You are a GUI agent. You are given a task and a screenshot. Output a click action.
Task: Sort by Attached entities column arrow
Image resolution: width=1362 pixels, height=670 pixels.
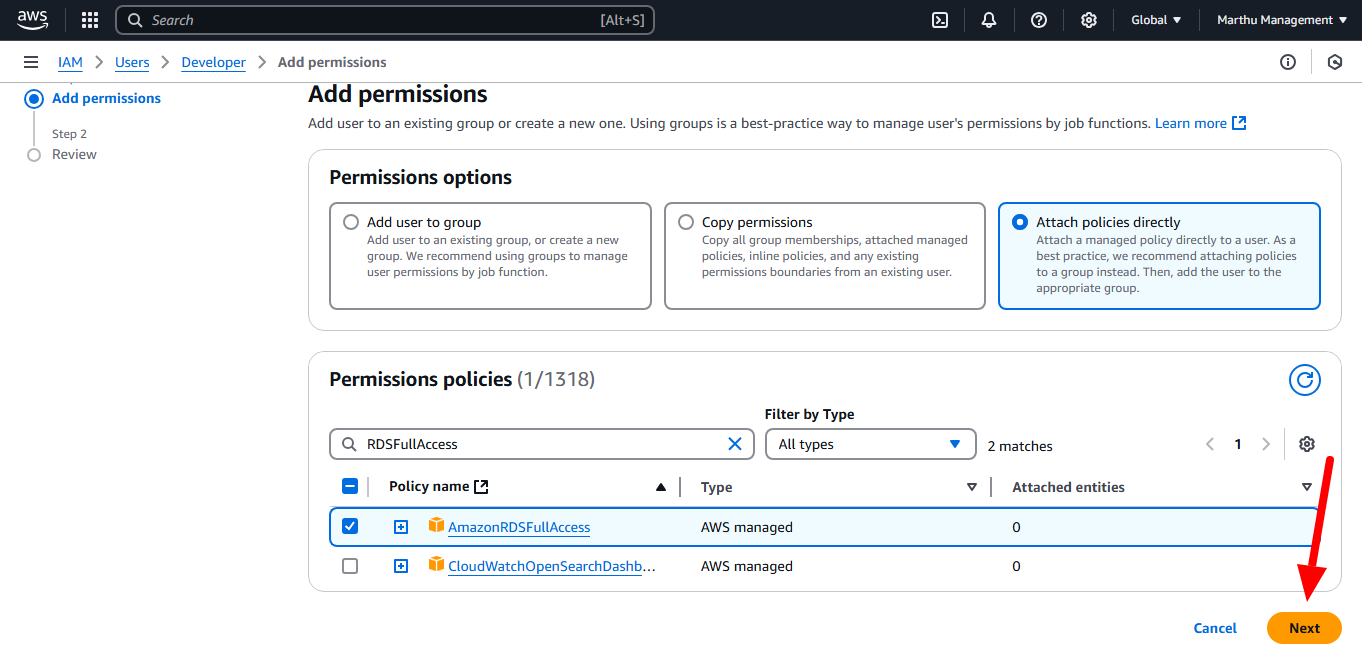(x=1307, y=487)
